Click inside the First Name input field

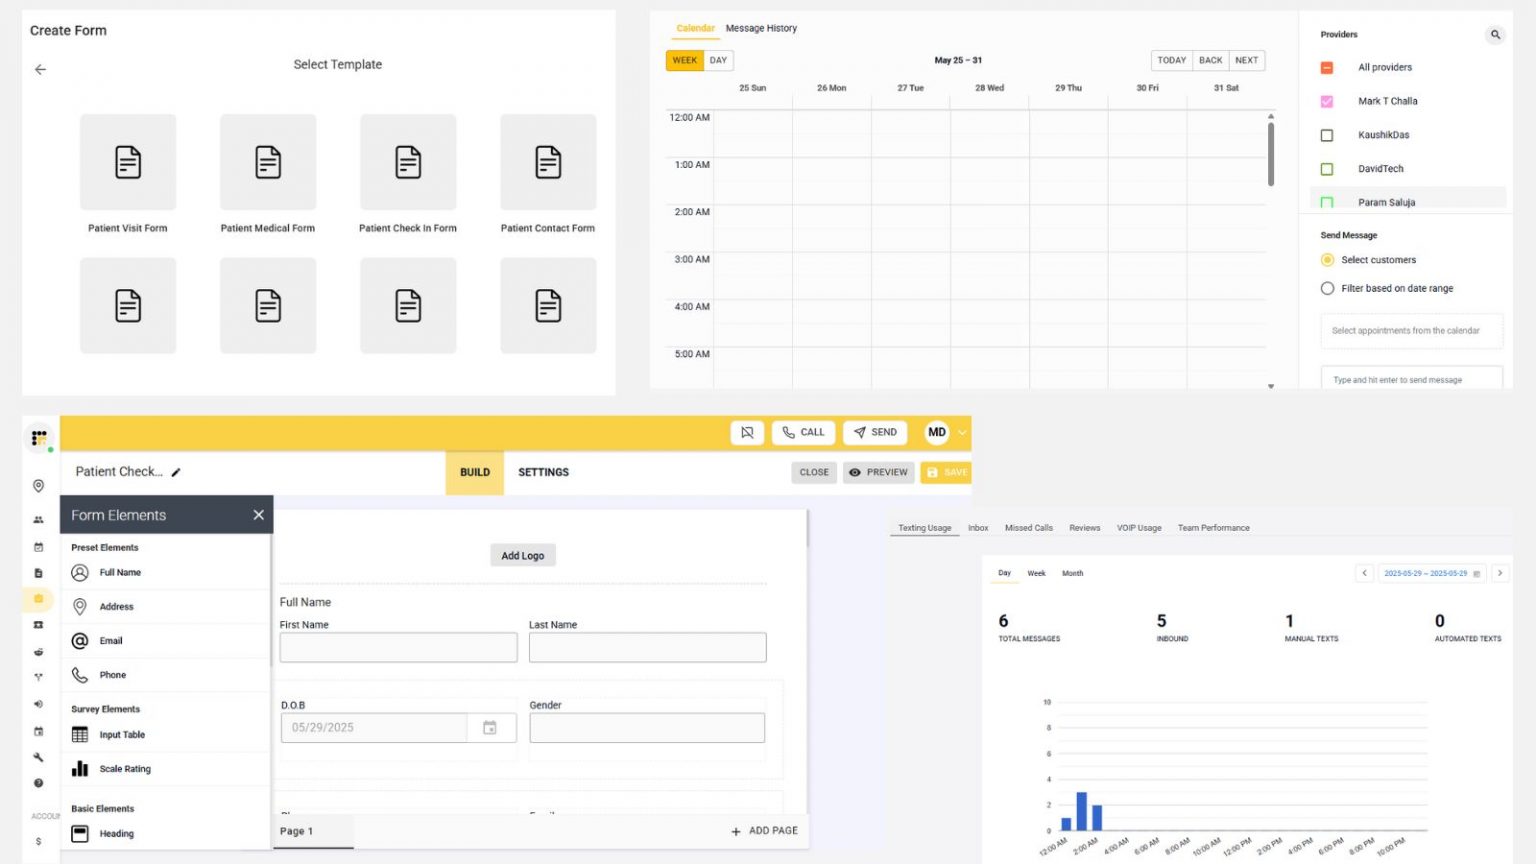coord(398,647)
